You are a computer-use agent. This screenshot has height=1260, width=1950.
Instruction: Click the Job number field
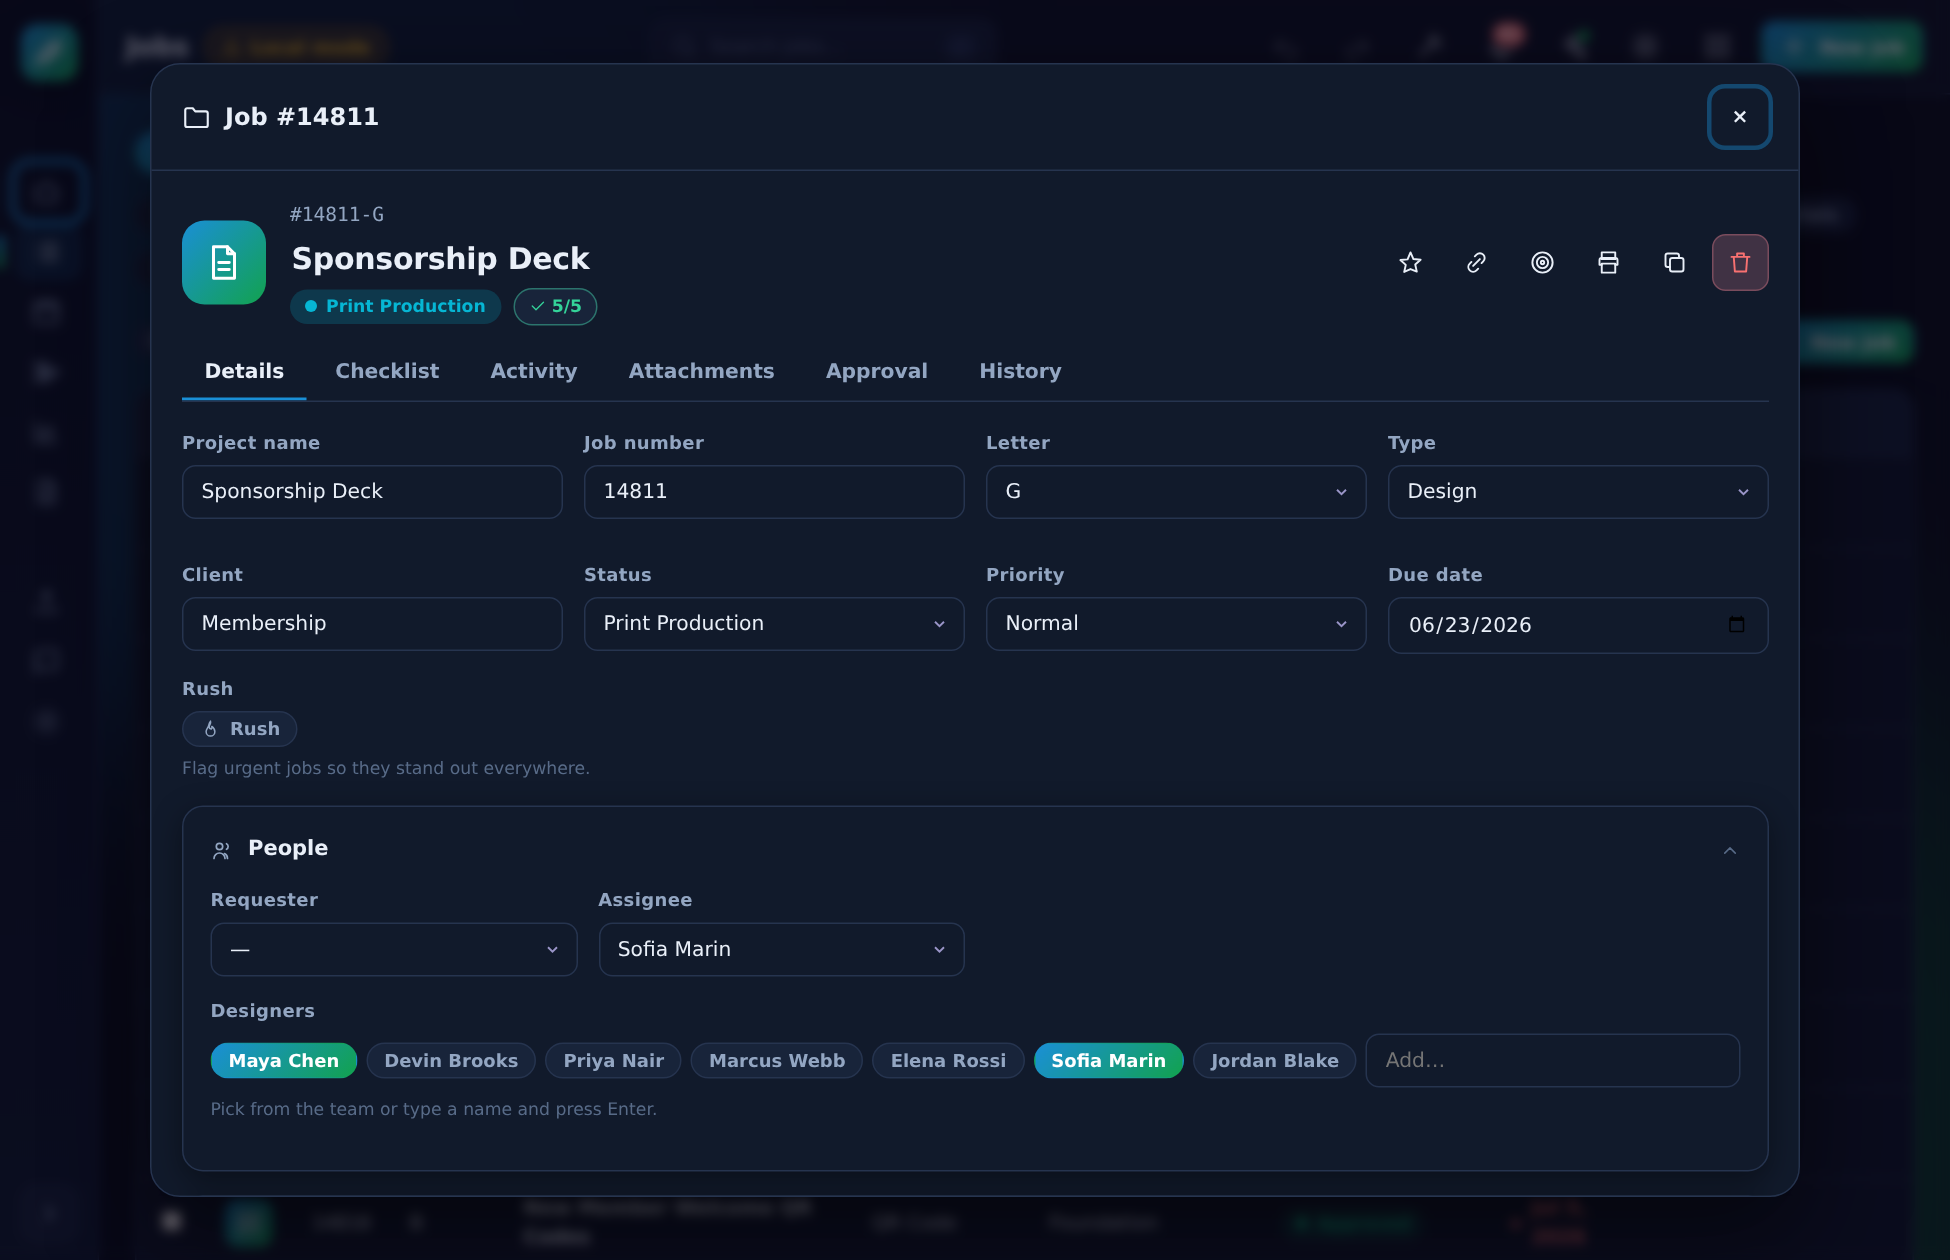[x=774, y=492]
